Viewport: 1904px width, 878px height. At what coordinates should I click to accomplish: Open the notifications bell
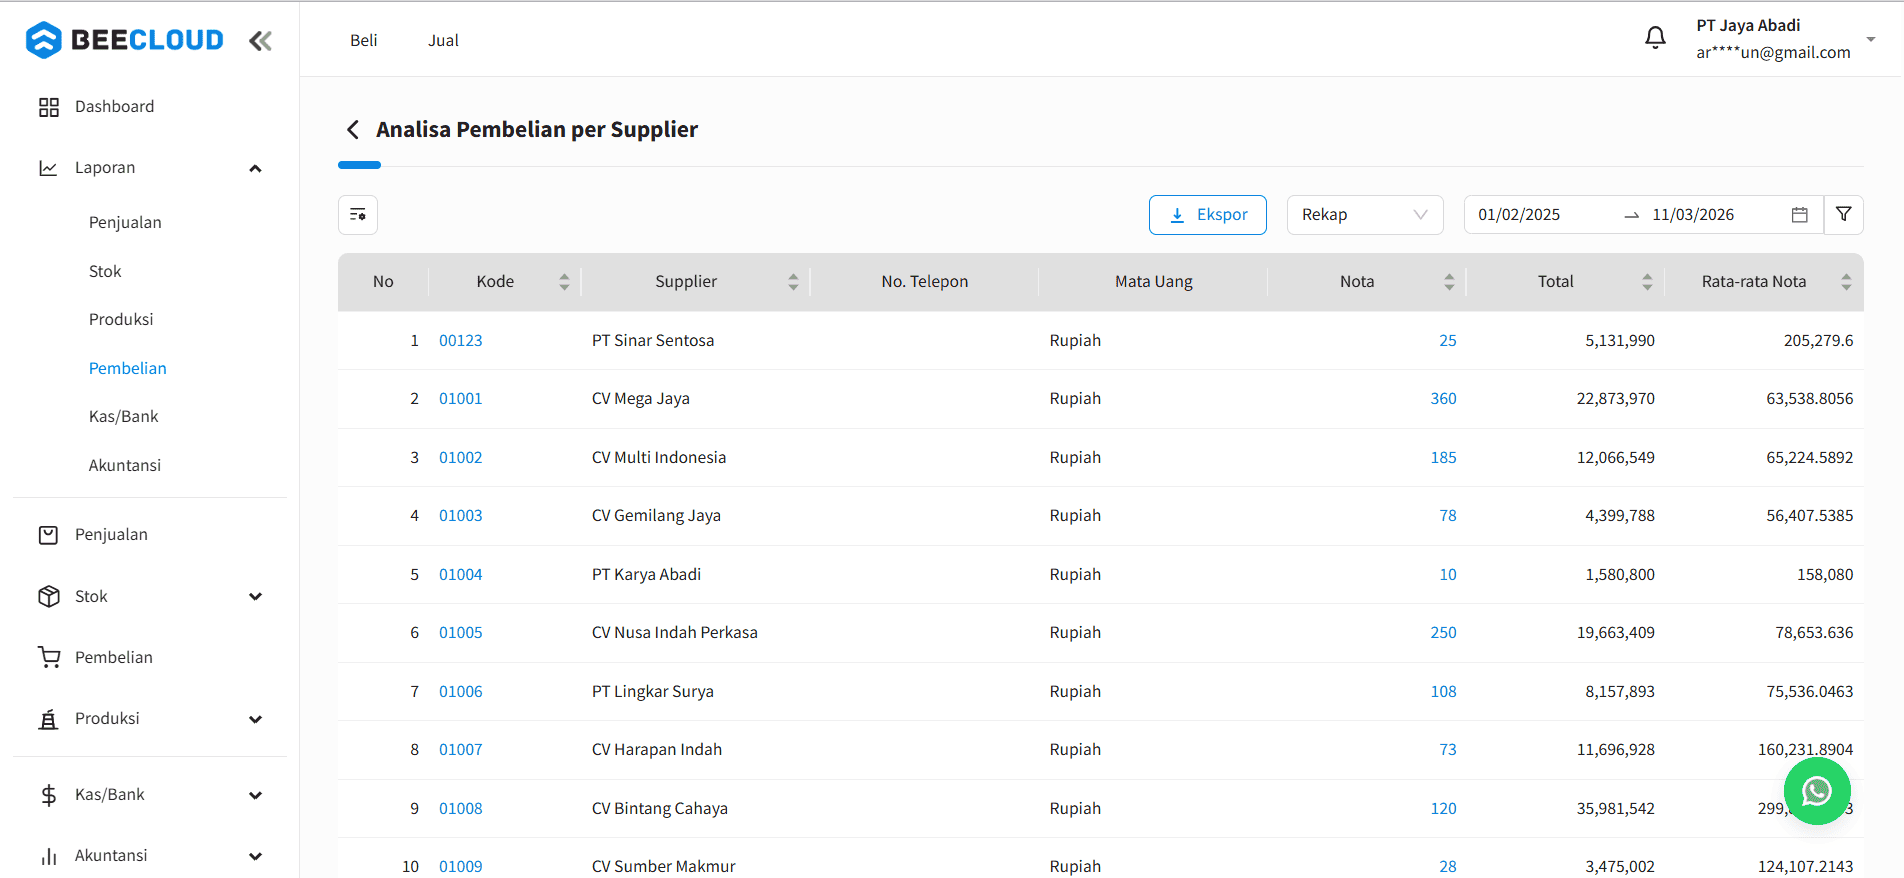pyautogui.click(x=1655, y=38)
